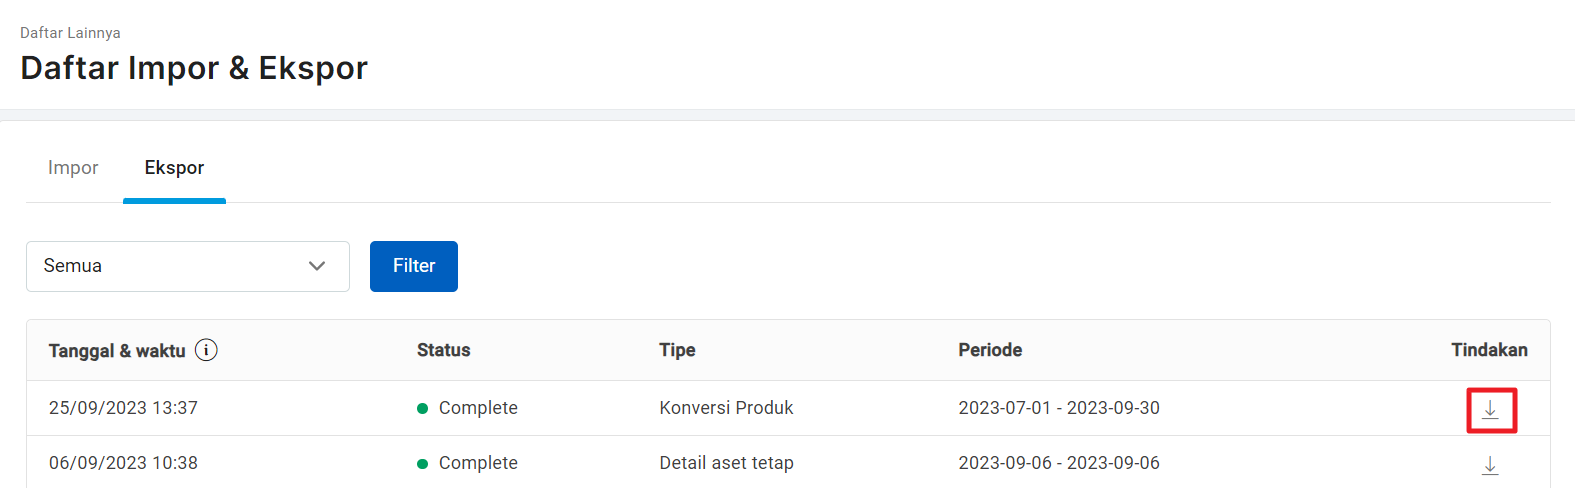The height and width of the screenshot is (488, 1575).
Task: Switch to the Impor tab
Action: pyautogui.click(x=73, y=168)
